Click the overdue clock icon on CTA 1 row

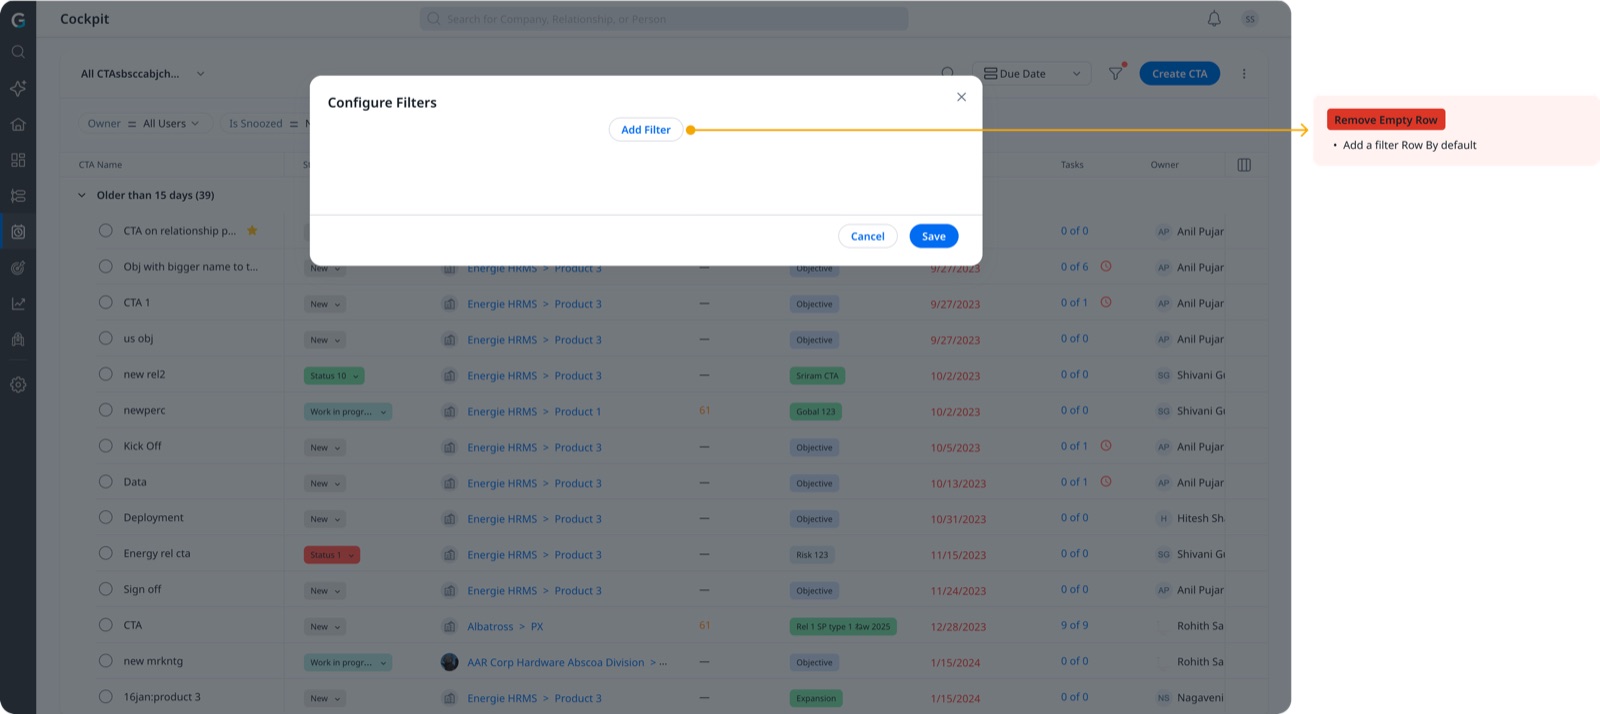click(x=1106, y=302)
